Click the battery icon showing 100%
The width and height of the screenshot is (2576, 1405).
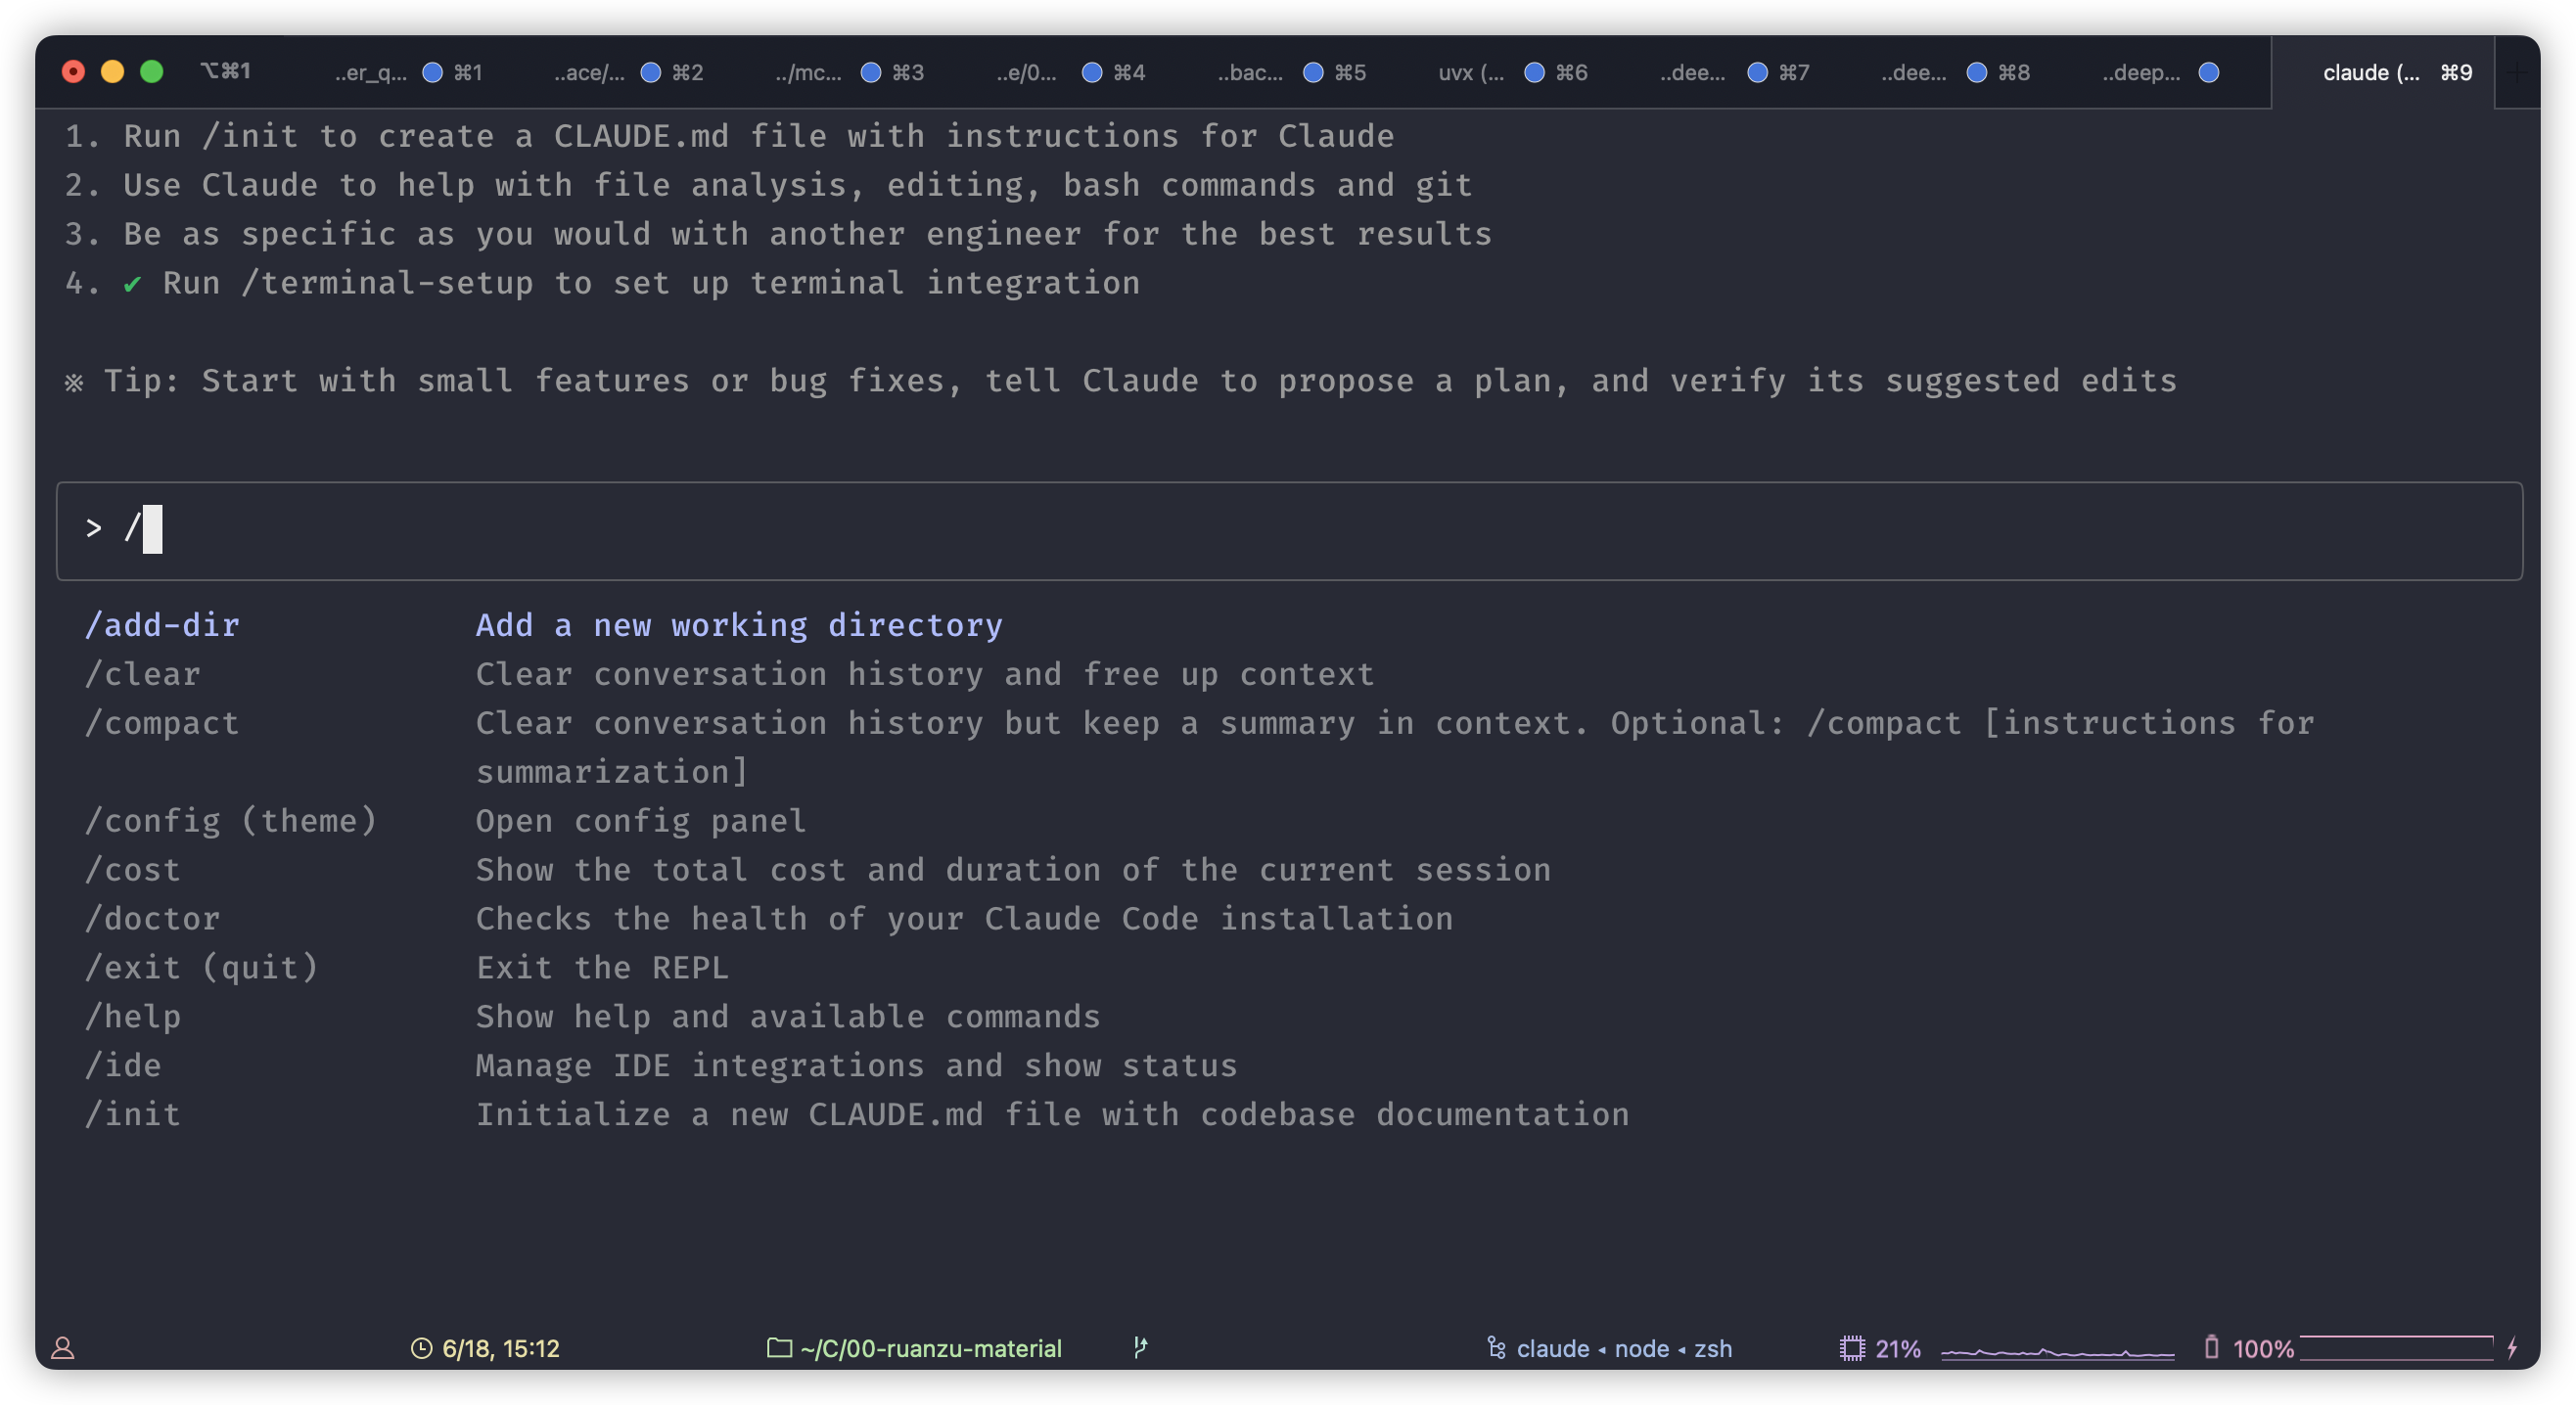click(2211, 1347)
